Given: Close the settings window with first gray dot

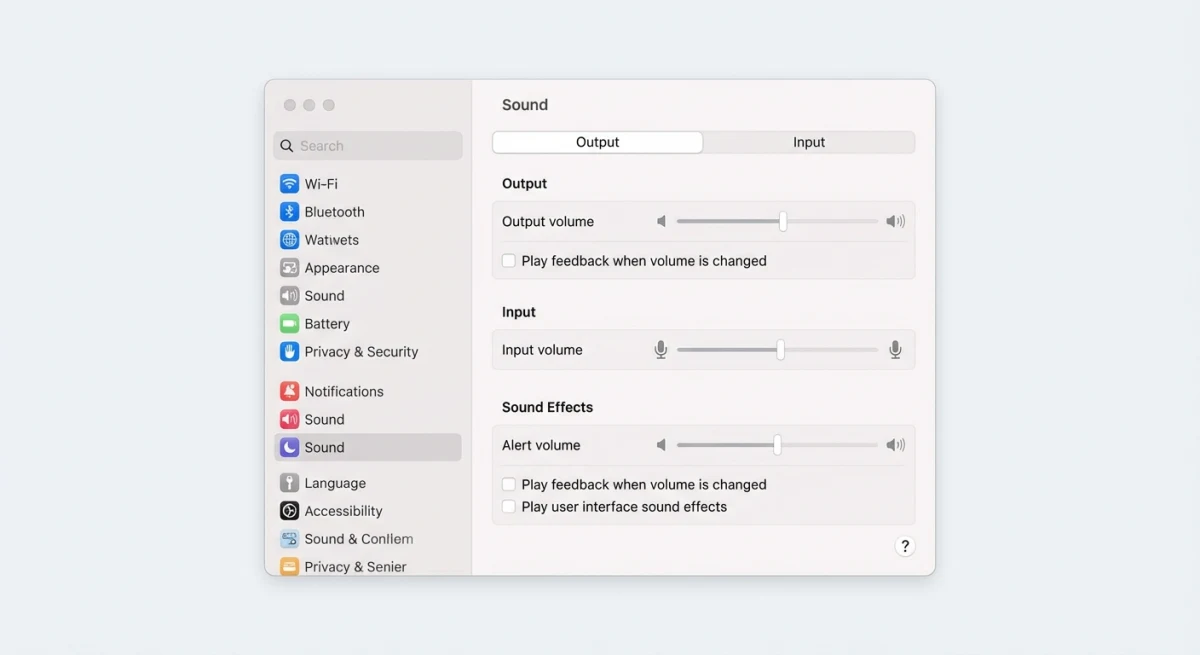Looking at the screenshot, I should [290, 105].
